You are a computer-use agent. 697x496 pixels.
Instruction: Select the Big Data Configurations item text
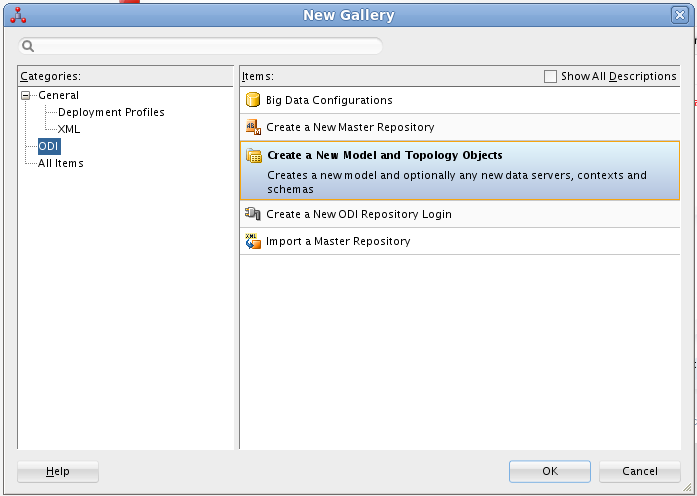[329, 100]
